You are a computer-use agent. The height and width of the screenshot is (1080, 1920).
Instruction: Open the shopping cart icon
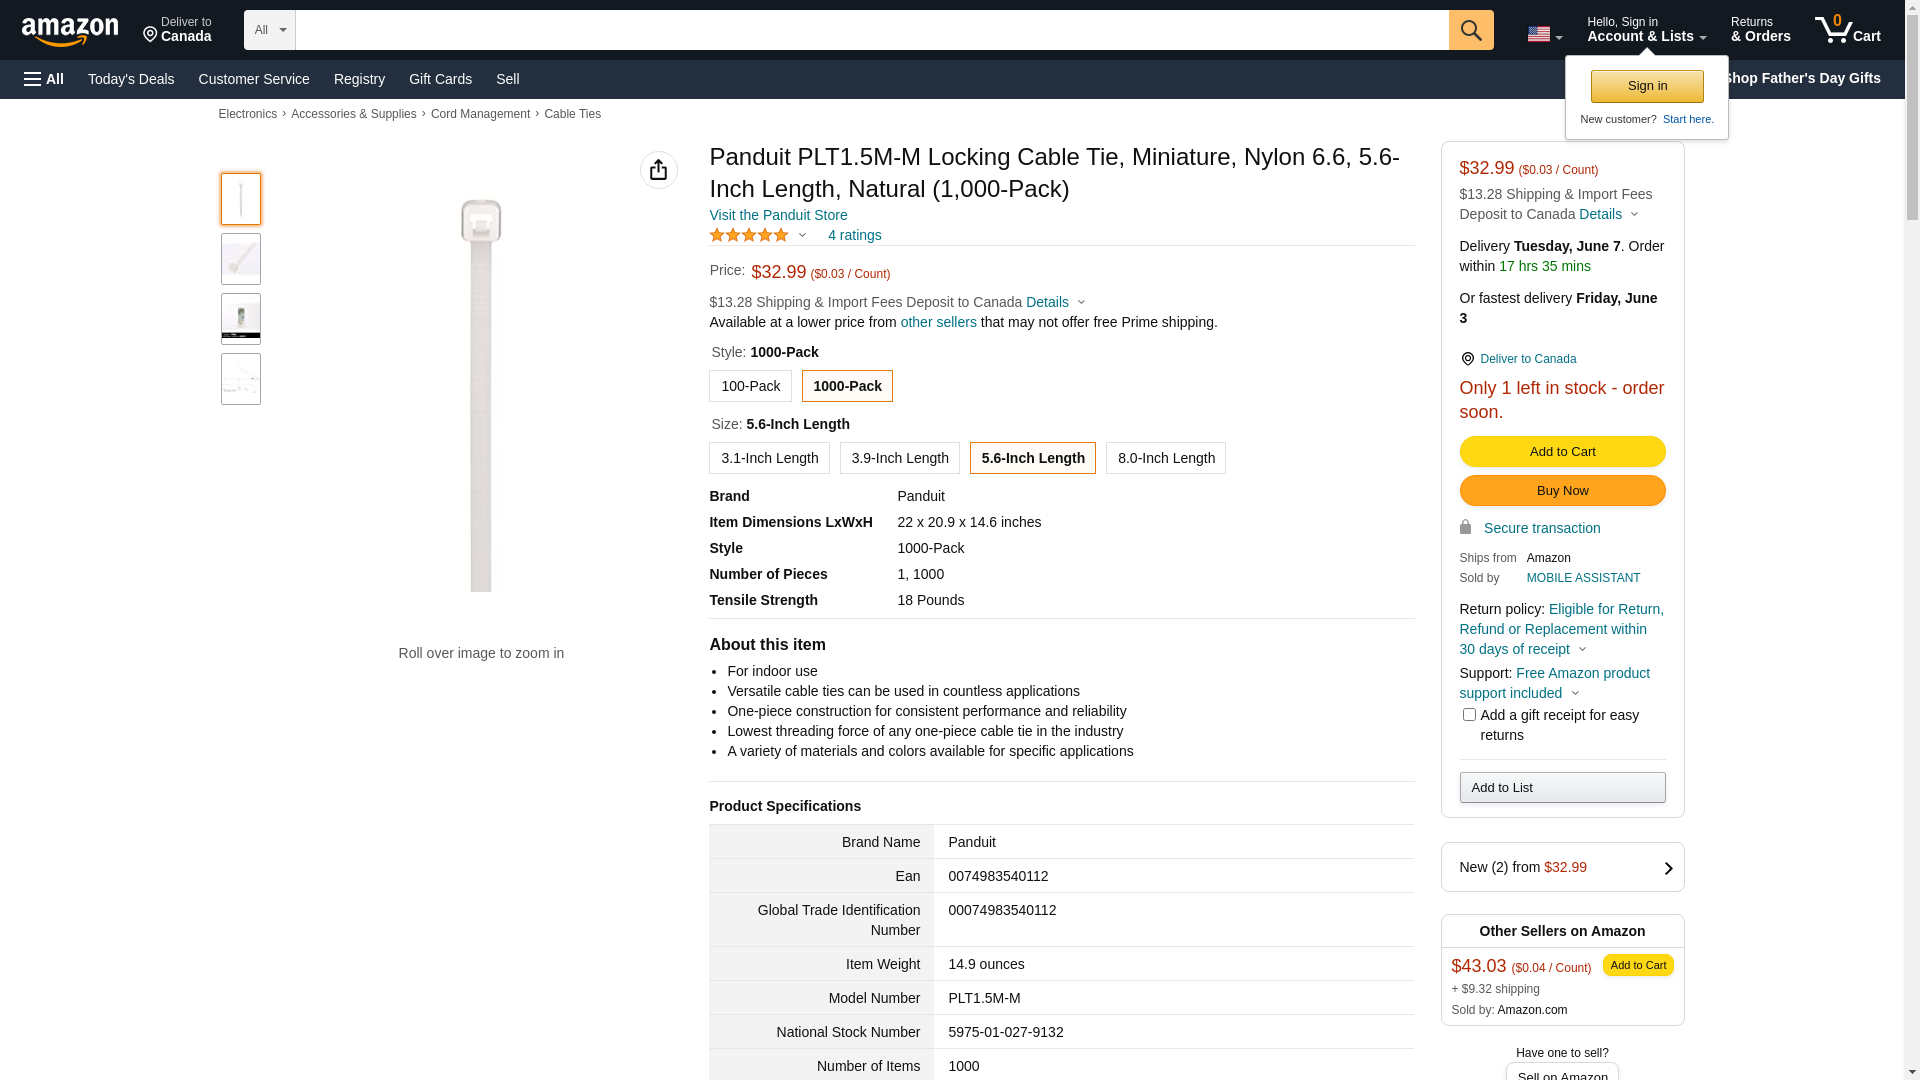tap(1846, 30)
